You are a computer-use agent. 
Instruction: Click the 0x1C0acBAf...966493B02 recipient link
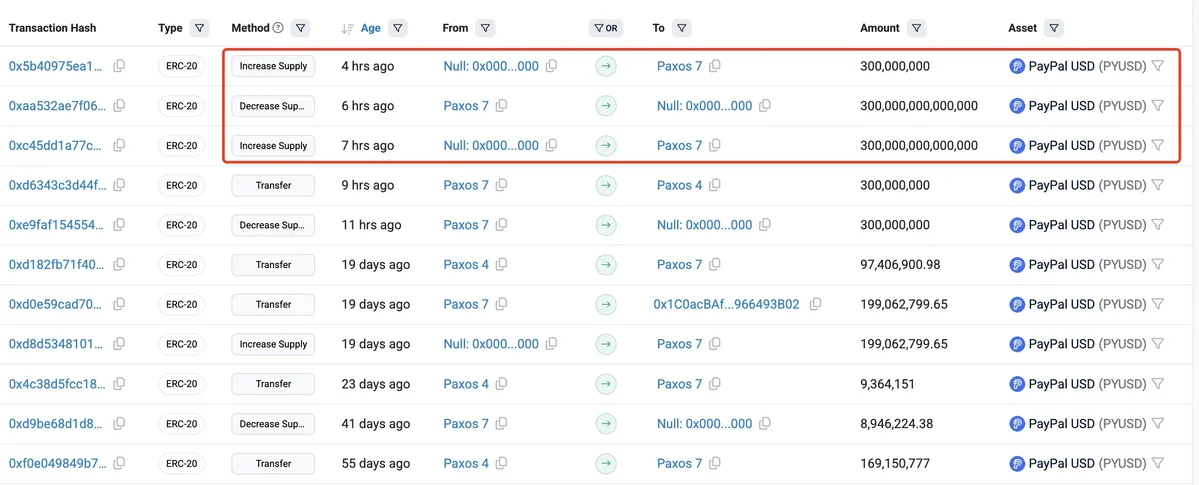(x=726, y=304)
